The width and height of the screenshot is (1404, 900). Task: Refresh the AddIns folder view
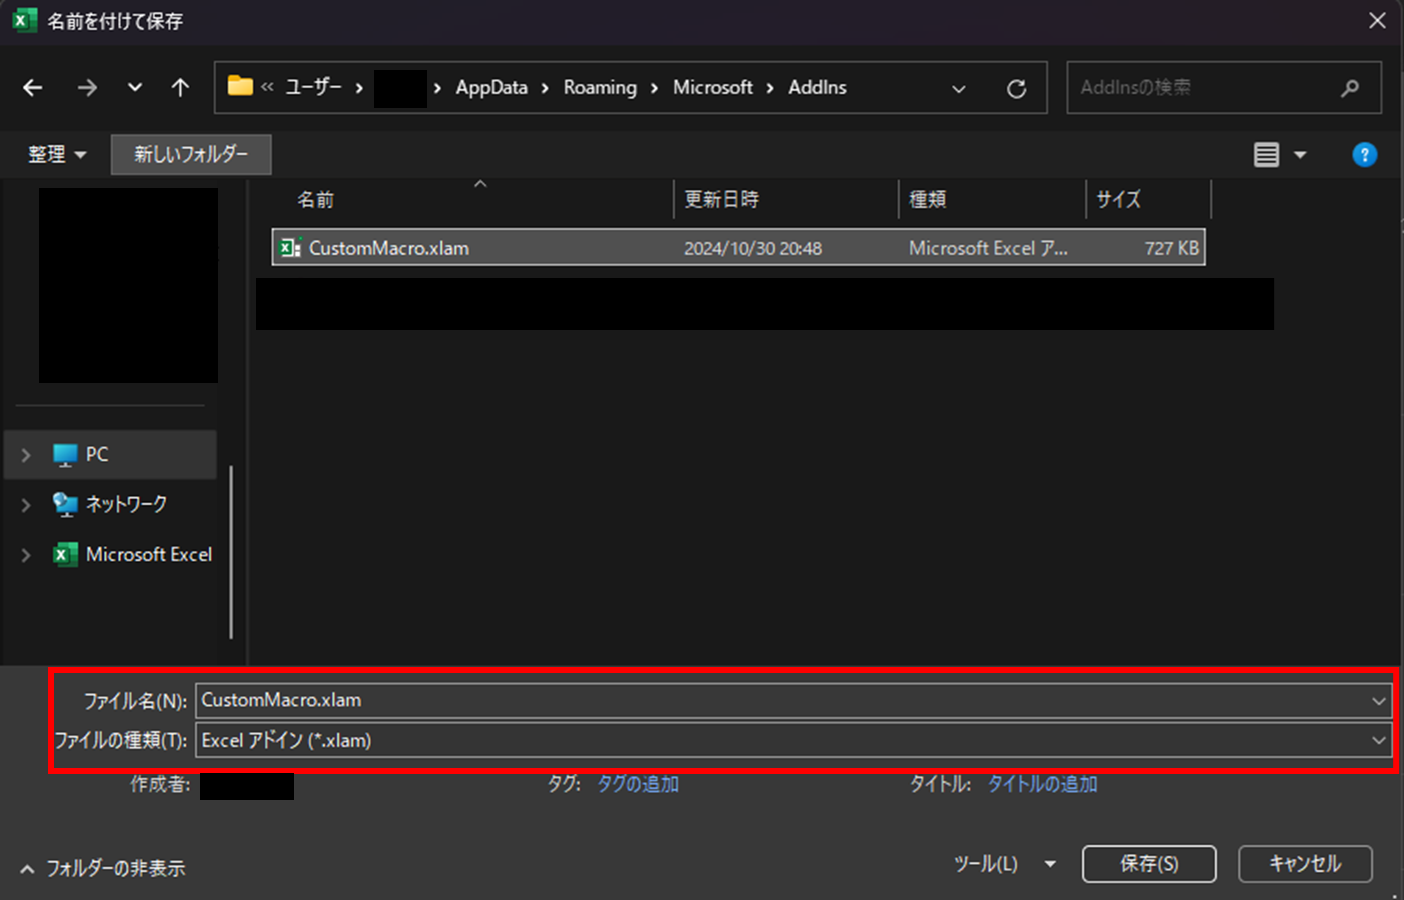pos(1016,88)
